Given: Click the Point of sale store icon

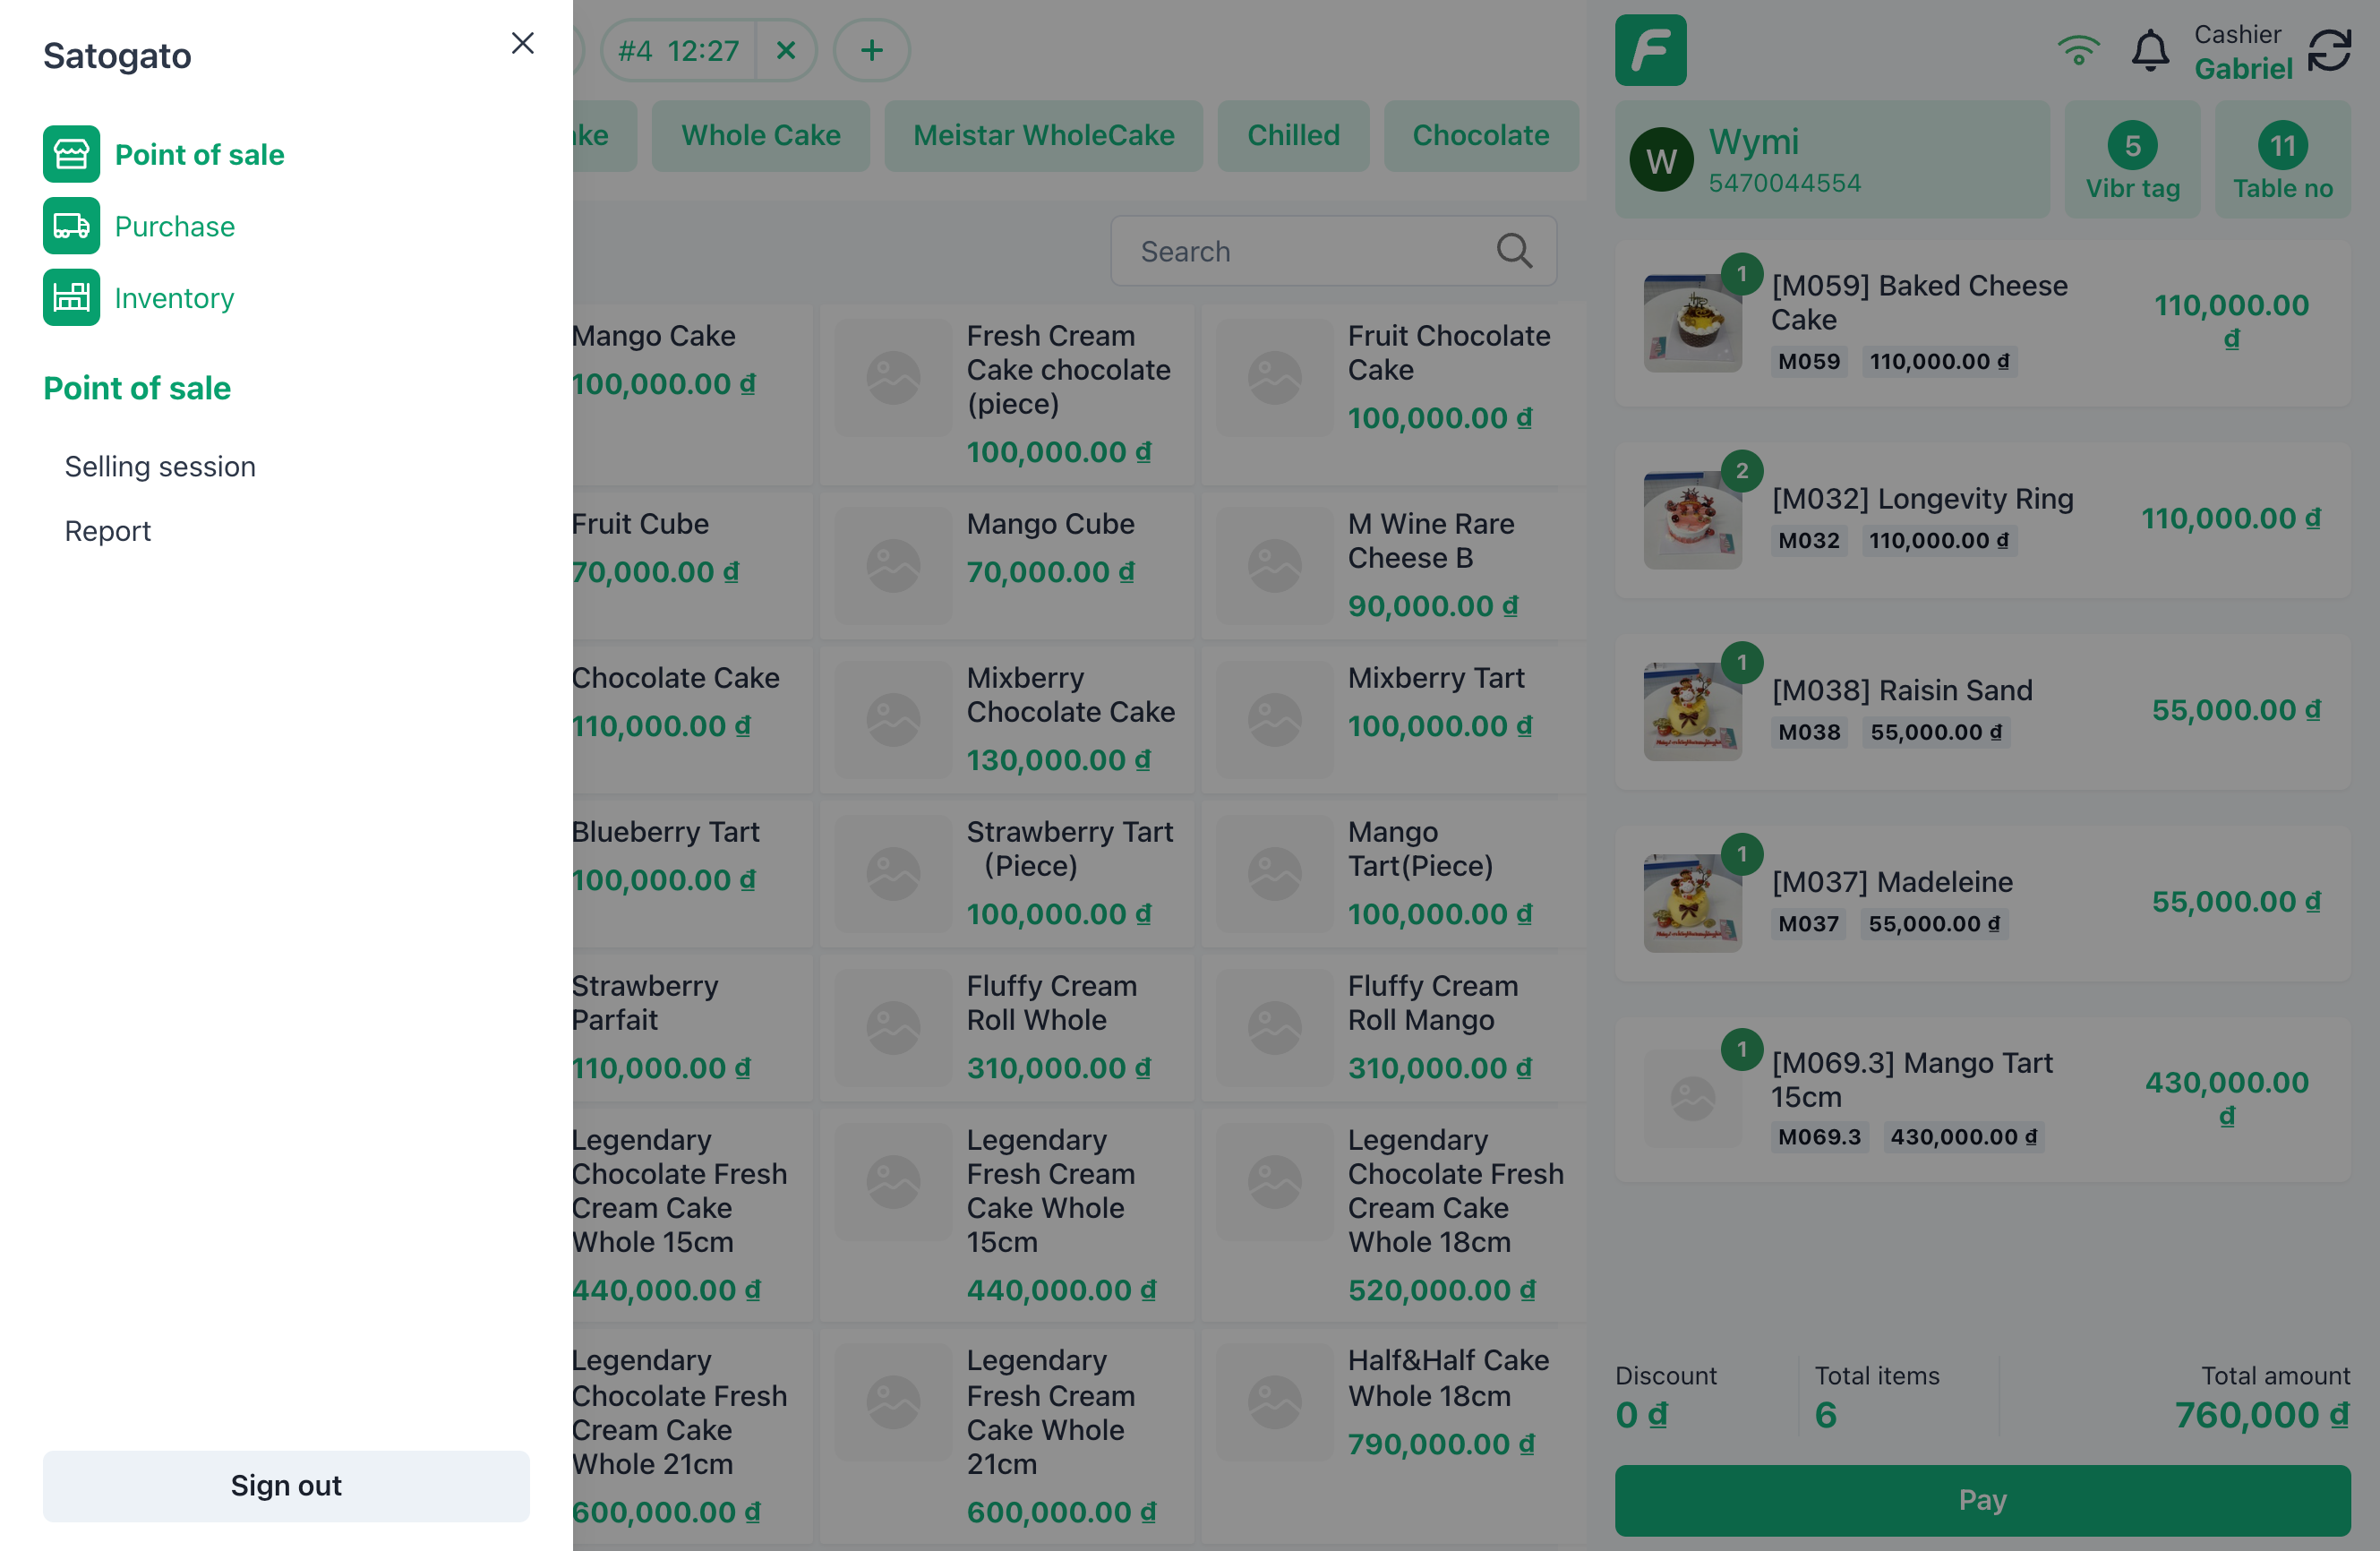Looking at the screenshot, I should tap(71, 154).
